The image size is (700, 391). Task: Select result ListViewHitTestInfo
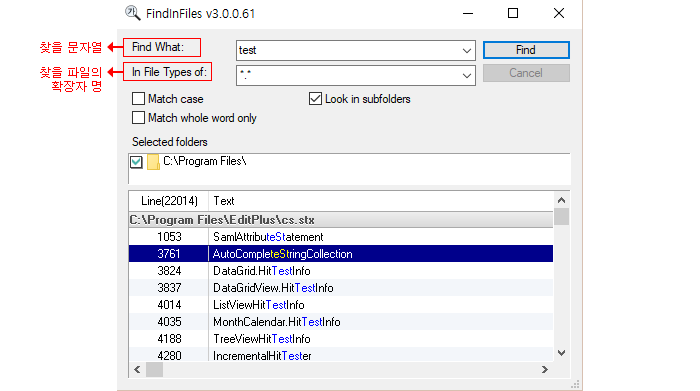pos(341,304)
